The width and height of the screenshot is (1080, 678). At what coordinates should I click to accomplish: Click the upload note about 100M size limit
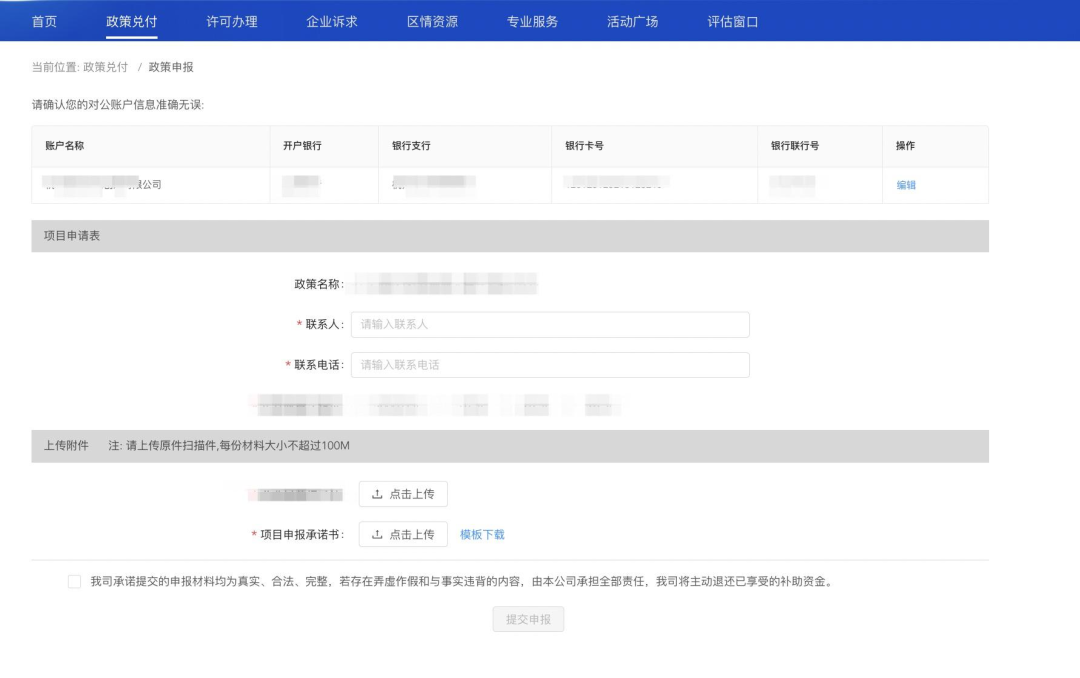click(229, 446)
